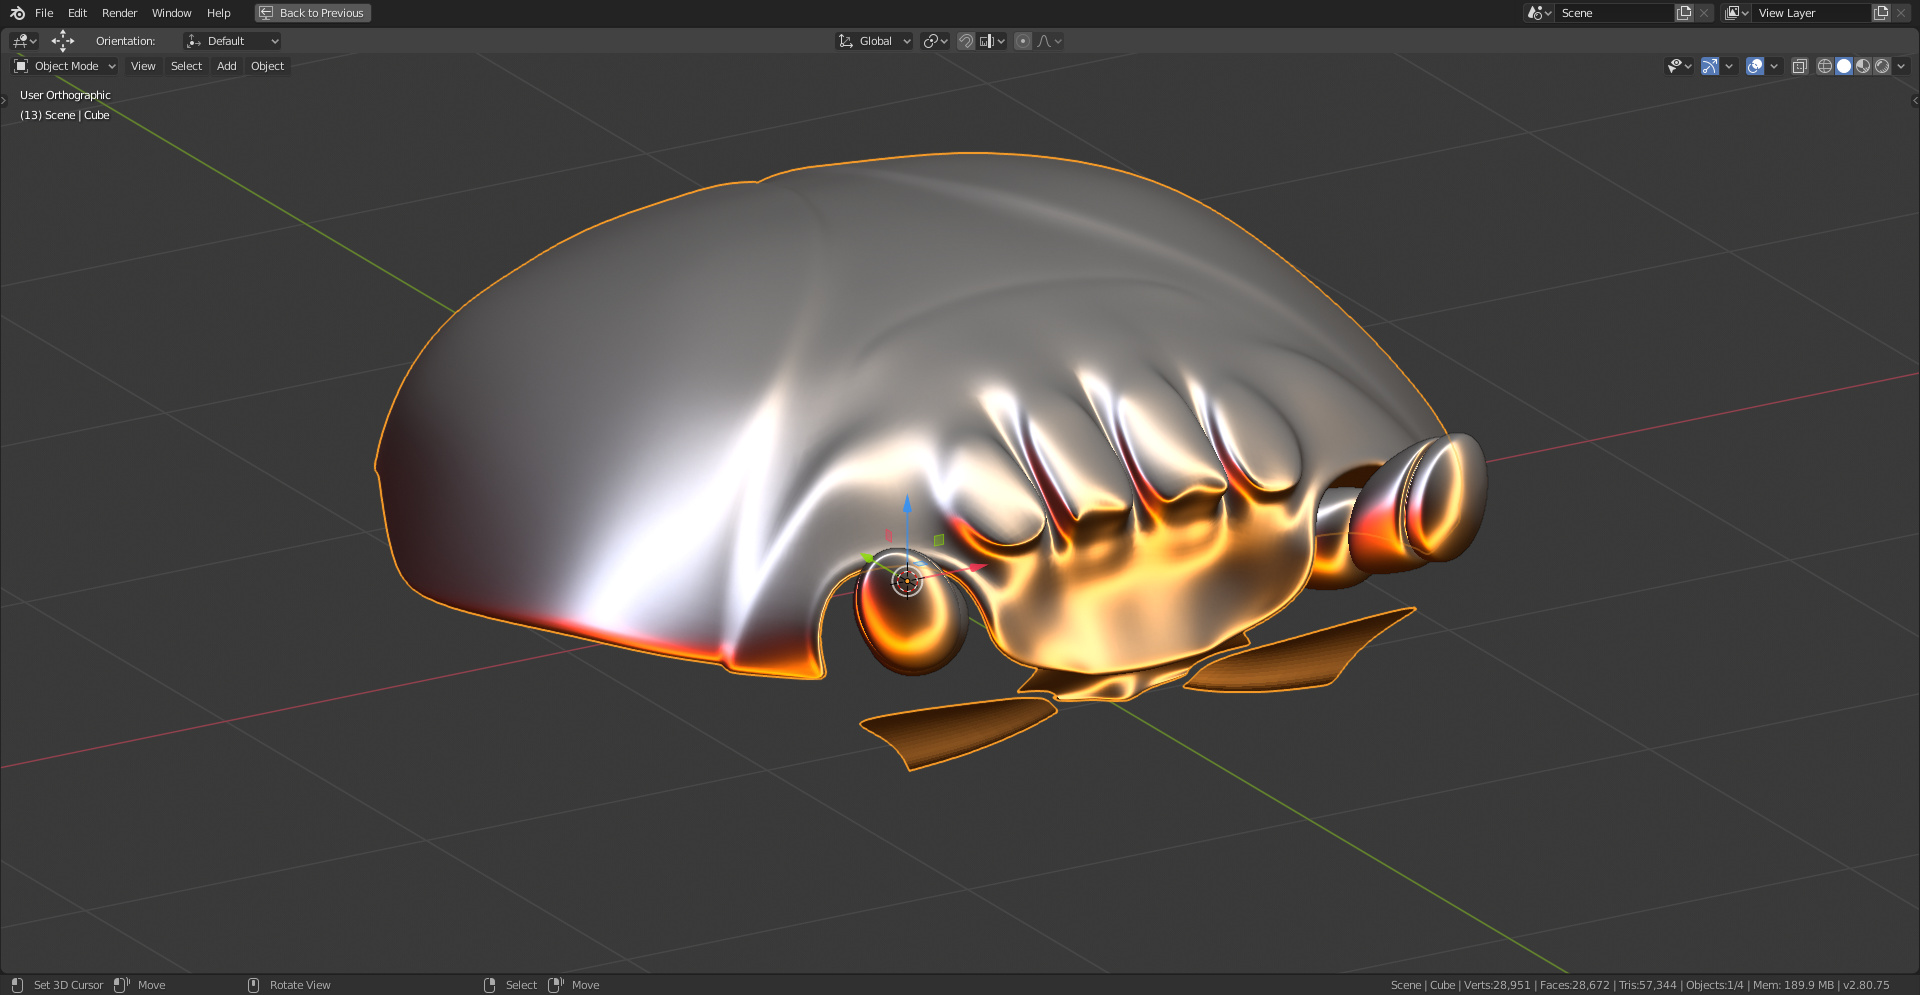This screenshot has height=995, width=1920.
Task: Expand the right sidebar via the edge arrow
Action: point(1915,100)
